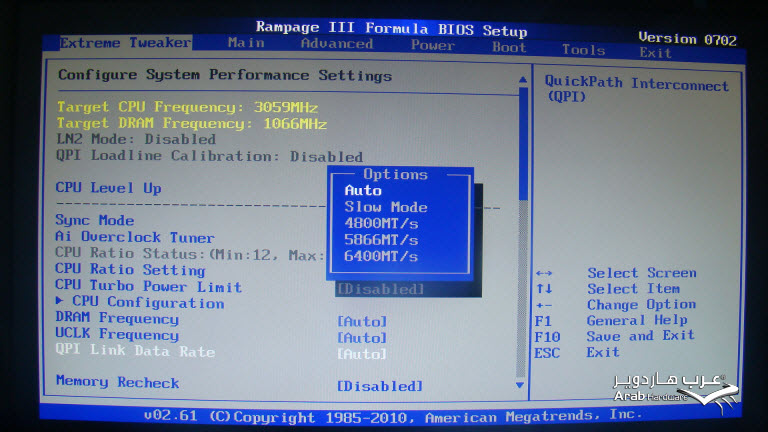Select the UCLK Frequency setting
768x432 pixels.
(x=117, y=335)
